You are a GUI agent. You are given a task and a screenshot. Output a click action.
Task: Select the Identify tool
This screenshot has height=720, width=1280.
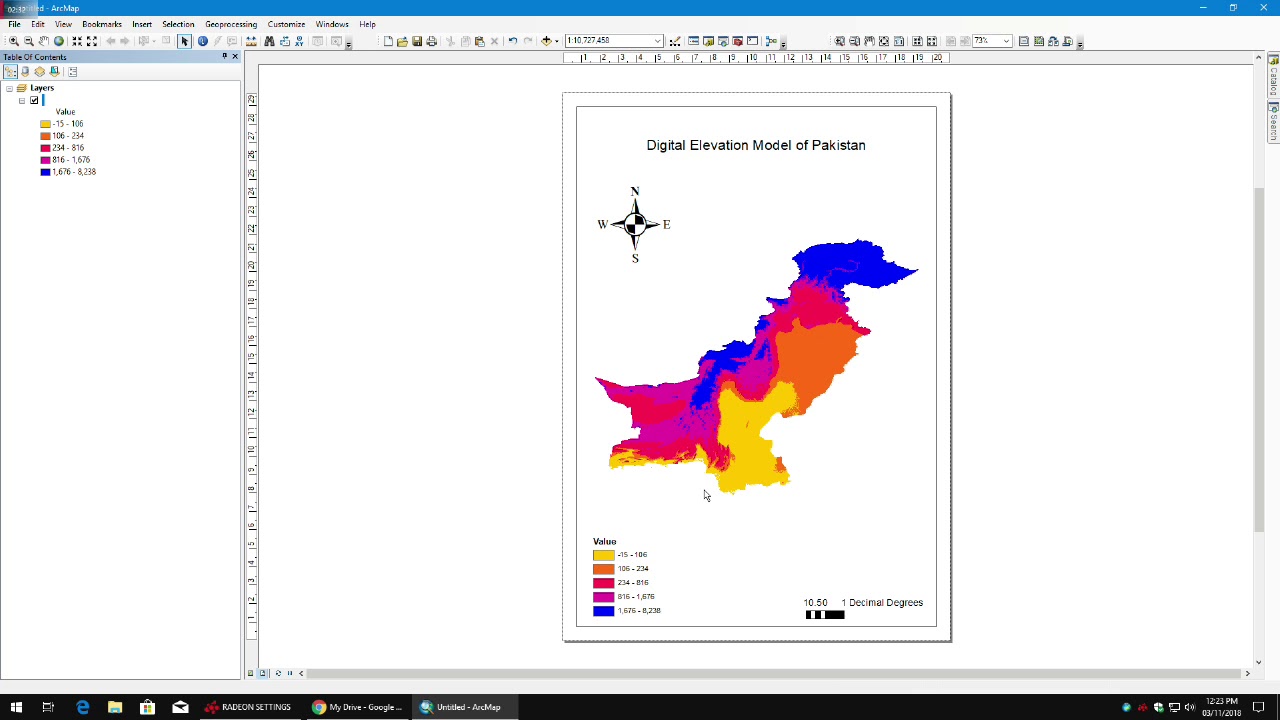[x=202, y=41]
